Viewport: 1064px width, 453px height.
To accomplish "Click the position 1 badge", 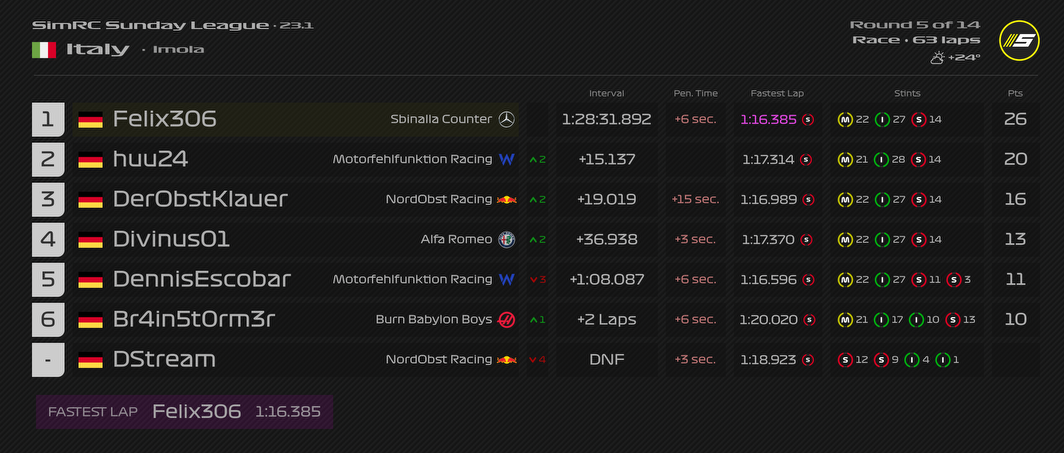I will coord(48,119).
